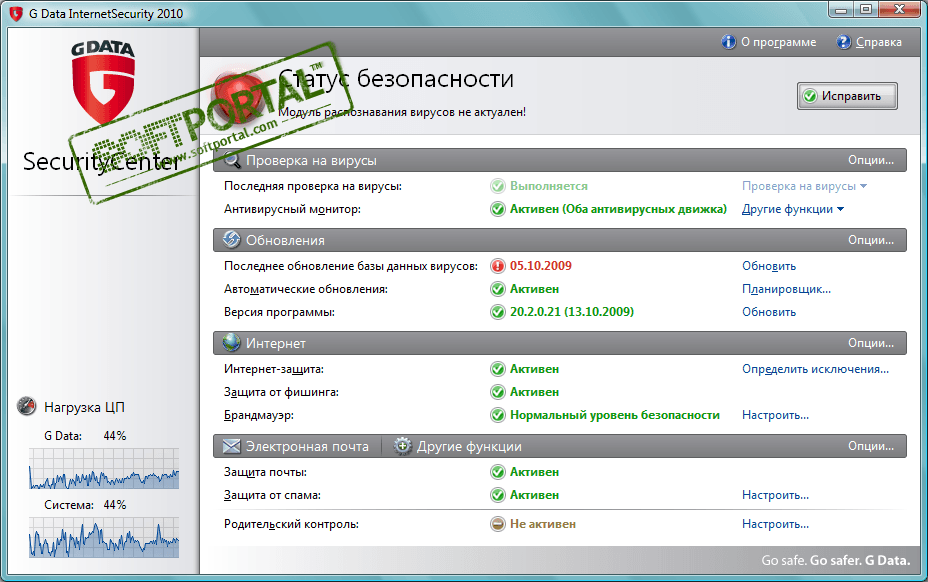Open Опции in Интернет header

coord(871,343)
